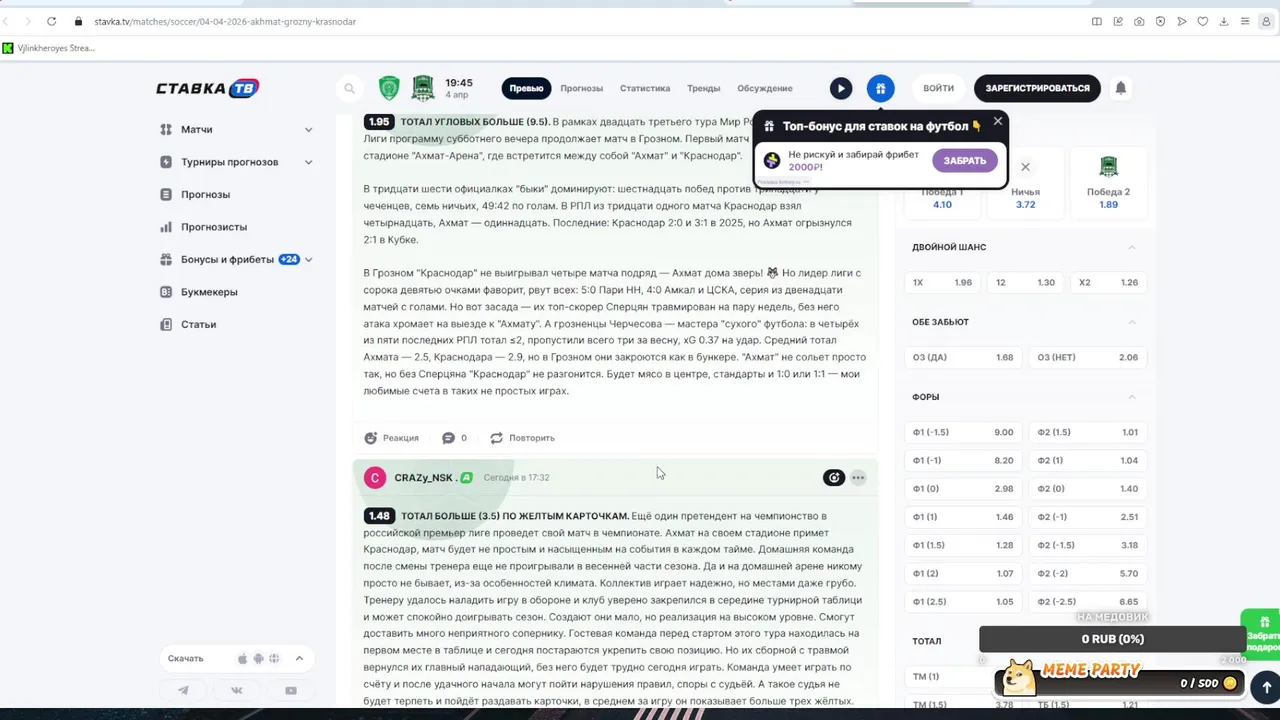
Task: Click the Android download icon
Action: pyautogui.click(x=259, y=658)
